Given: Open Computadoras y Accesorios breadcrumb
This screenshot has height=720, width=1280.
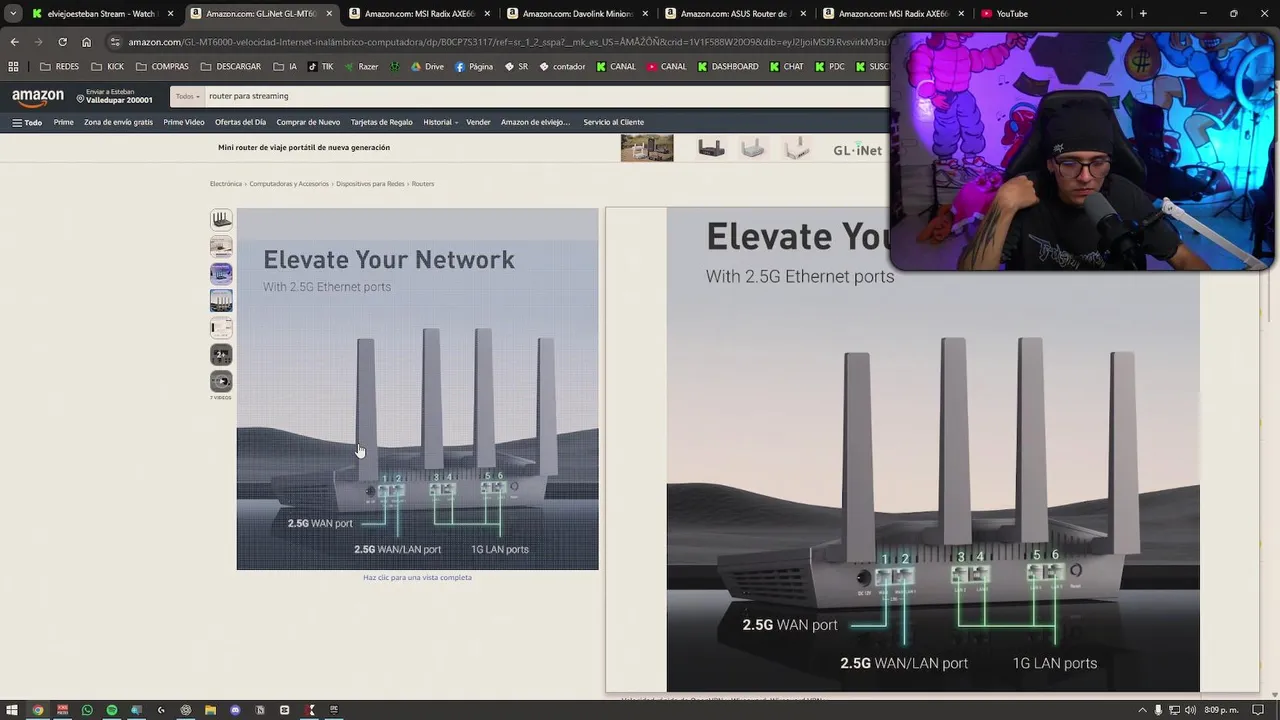Looking at the screenshot, I should pyautogui.click(x=289, y=184).
